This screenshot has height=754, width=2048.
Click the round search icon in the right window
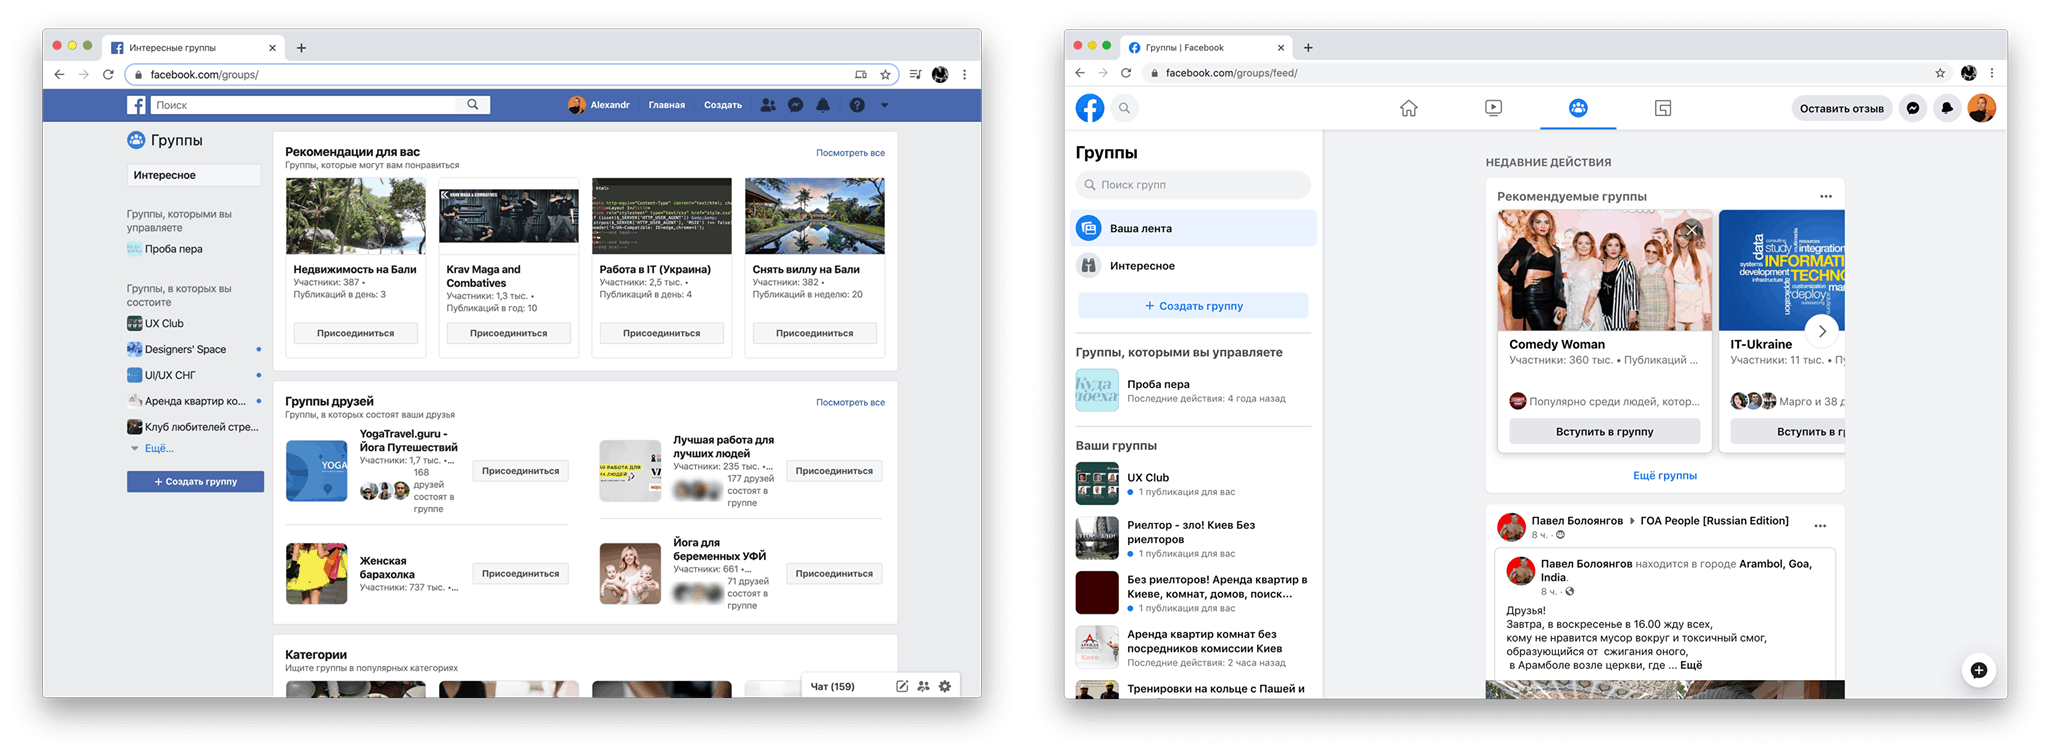(1124, 108)
